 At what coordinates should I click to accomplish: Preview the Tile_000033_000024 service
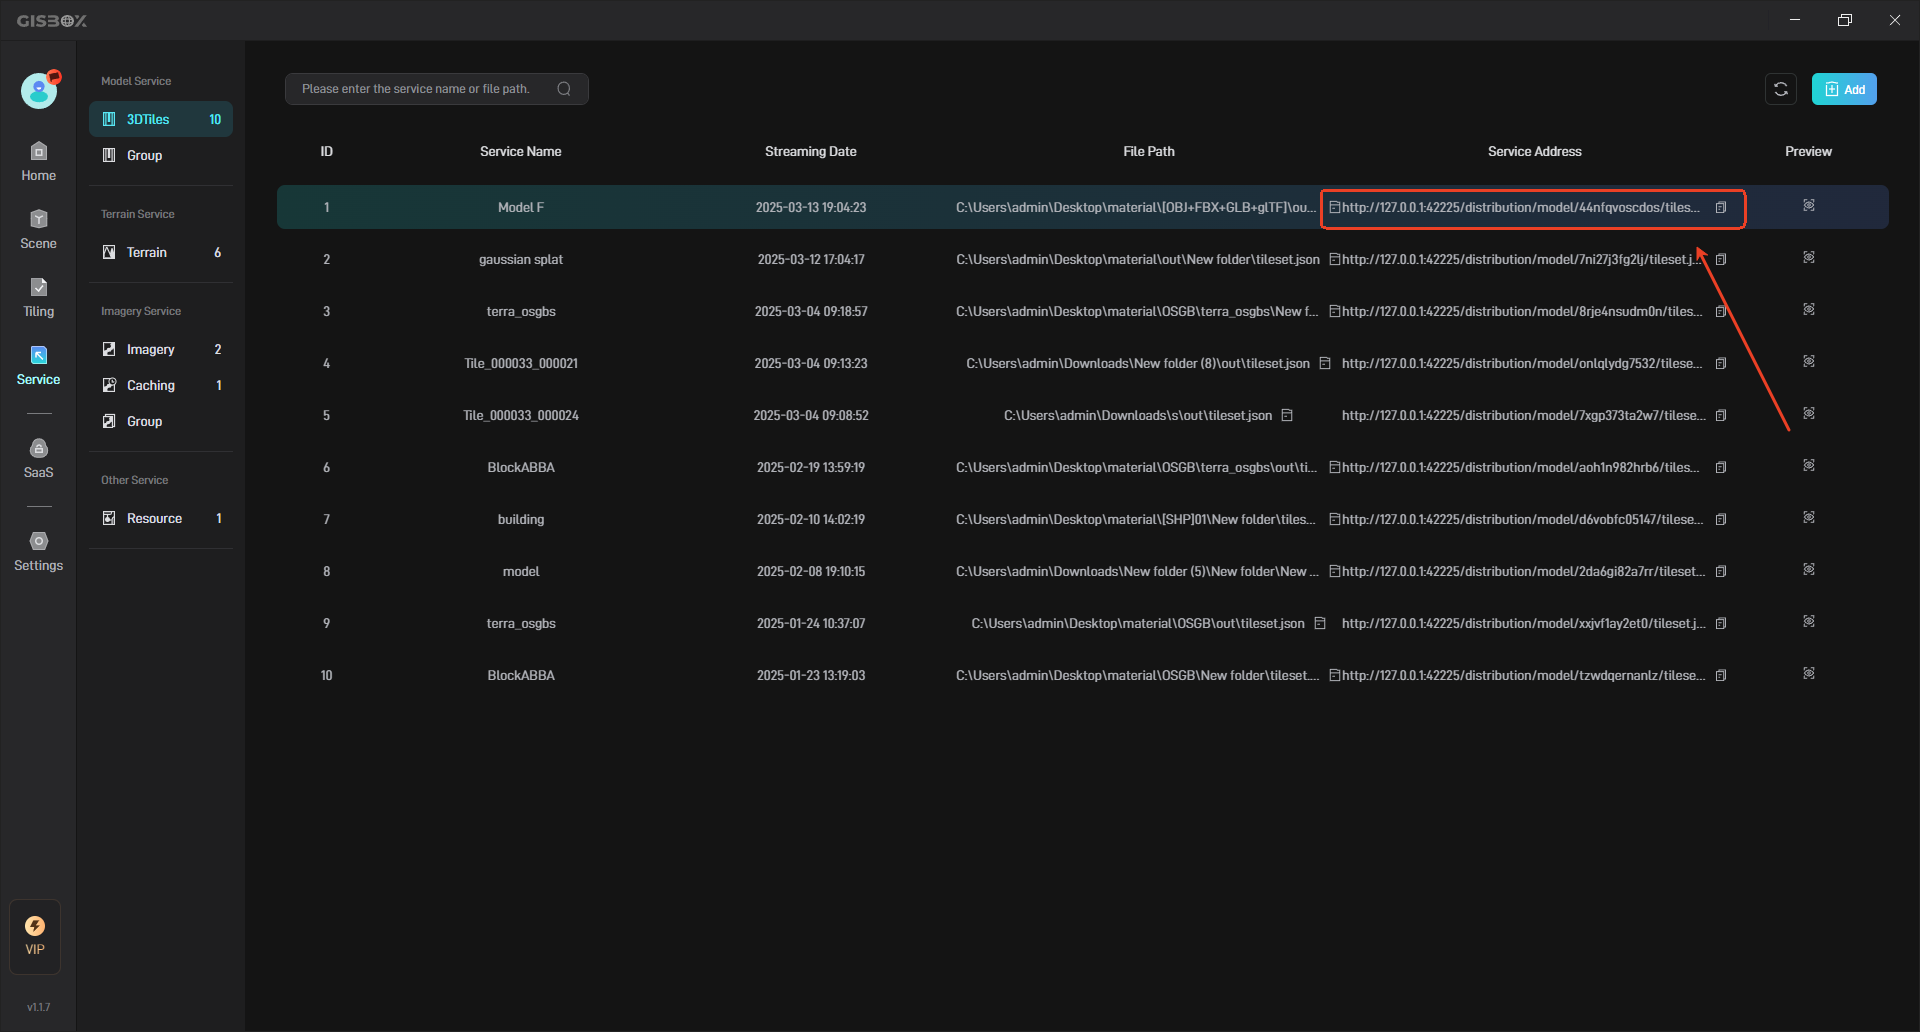[1809, 413]
